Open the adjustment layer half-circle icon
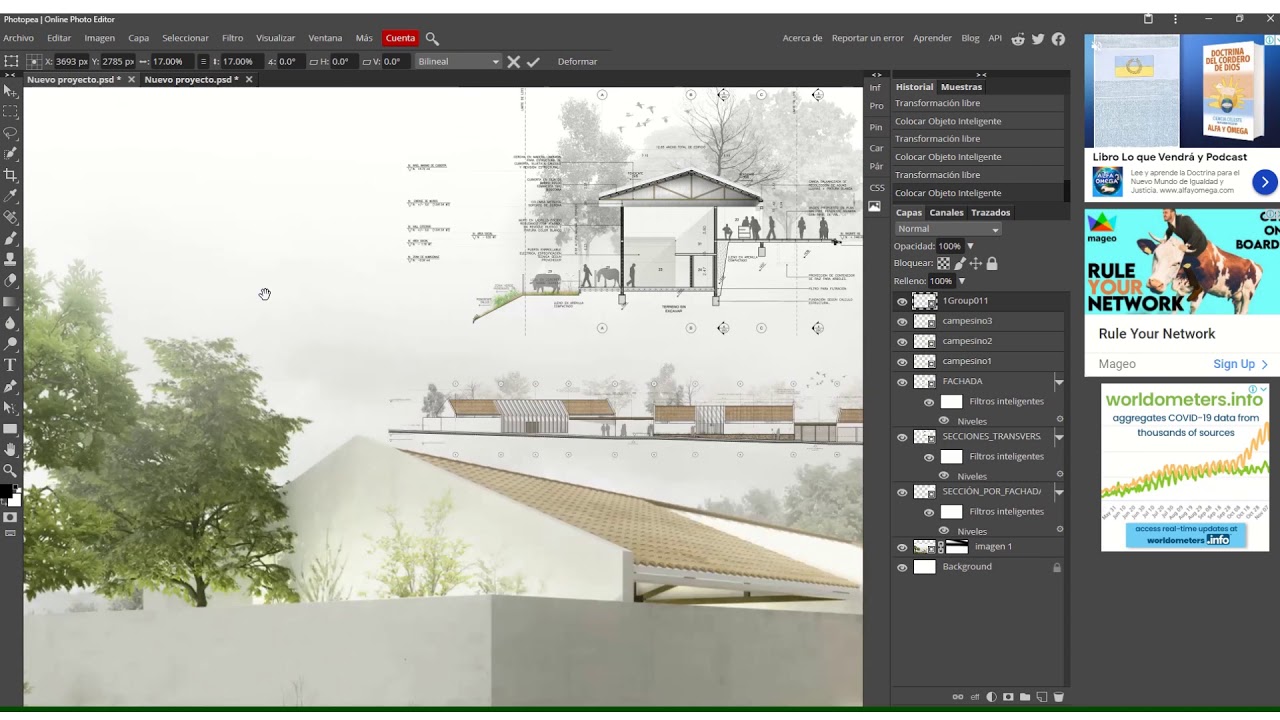Screen dimensions: 1280x720 991,697
